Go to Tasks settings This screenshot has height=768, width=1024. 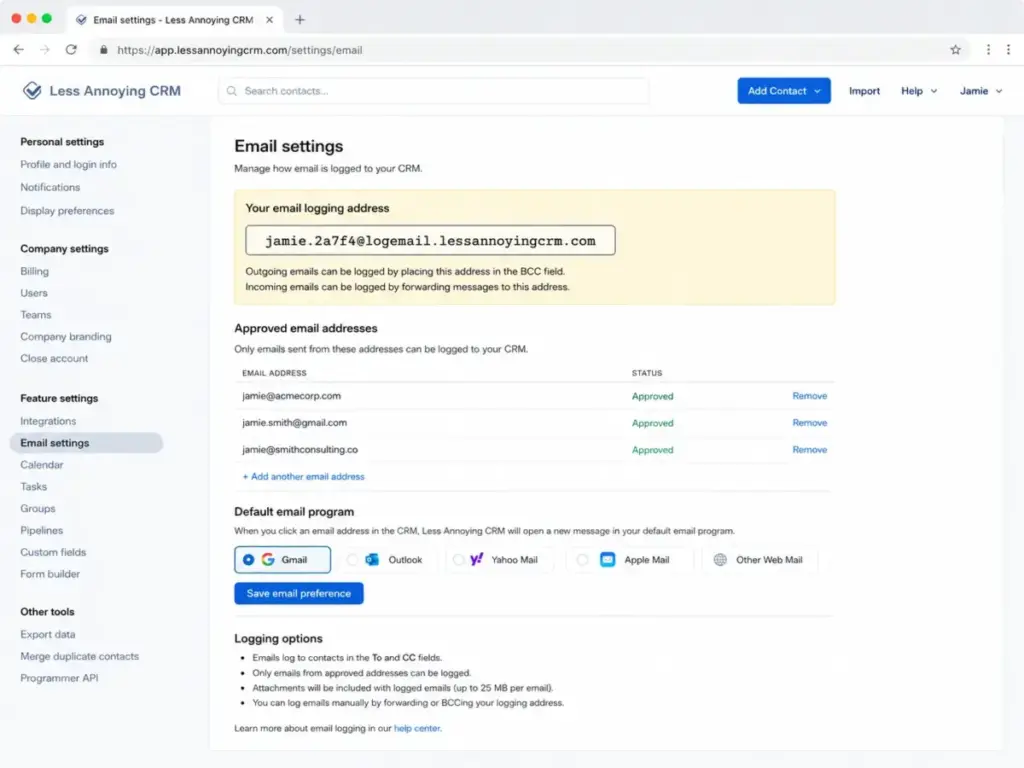tap(34, 487)
